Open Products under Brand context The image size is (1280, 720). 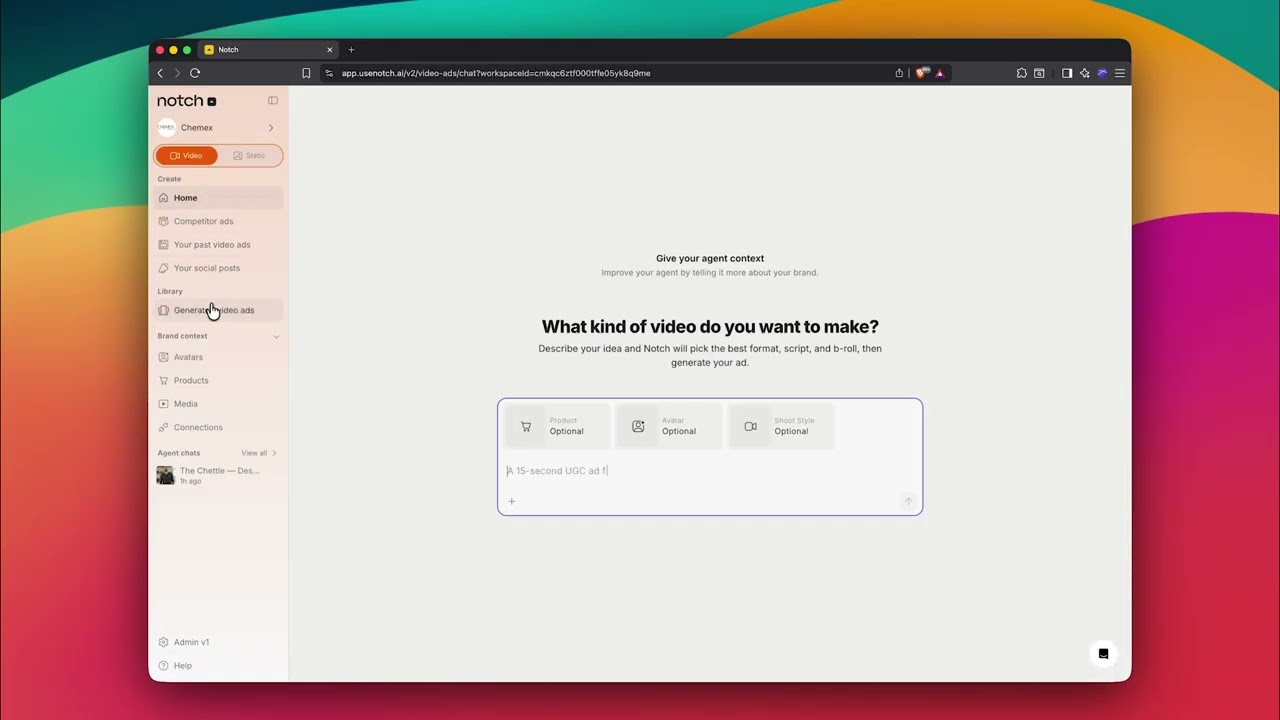[x=219, y=380]
